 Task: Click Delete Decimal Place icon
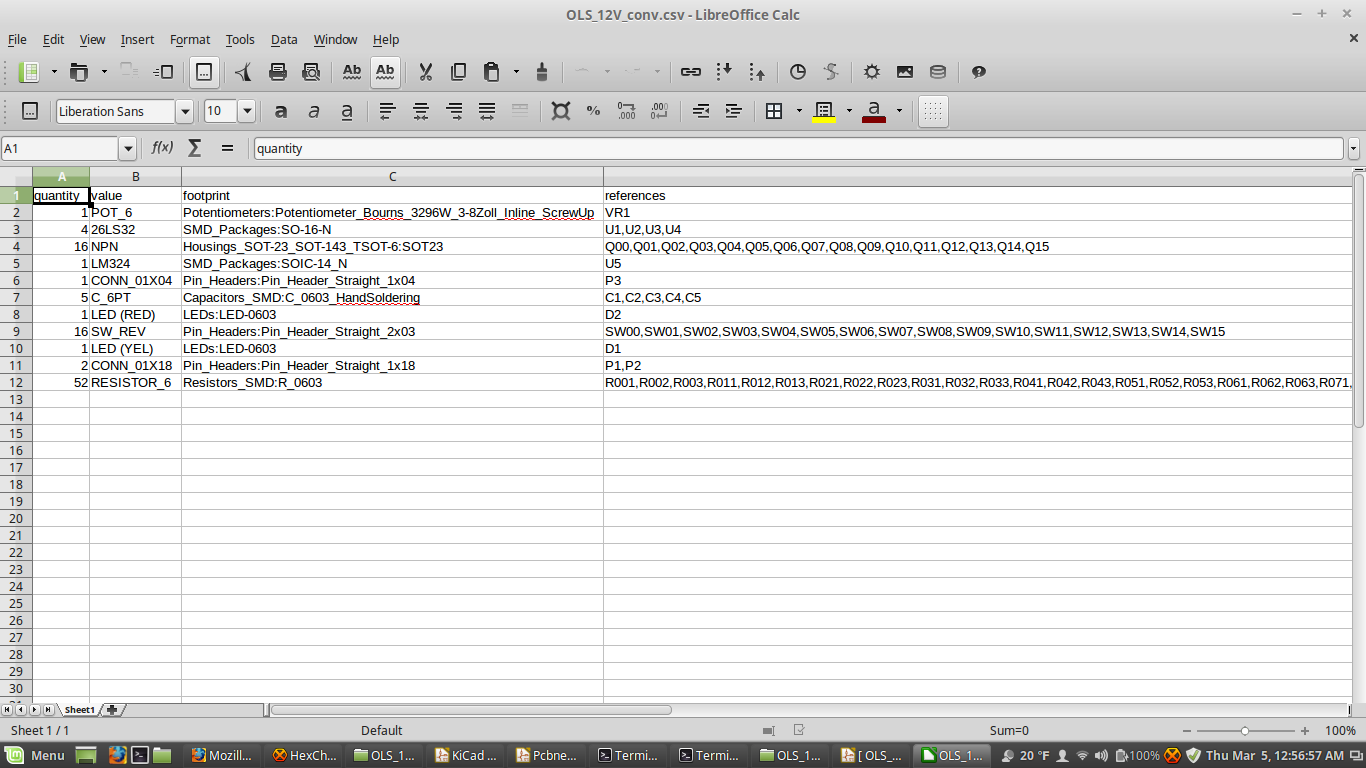(x=660, y=111)
